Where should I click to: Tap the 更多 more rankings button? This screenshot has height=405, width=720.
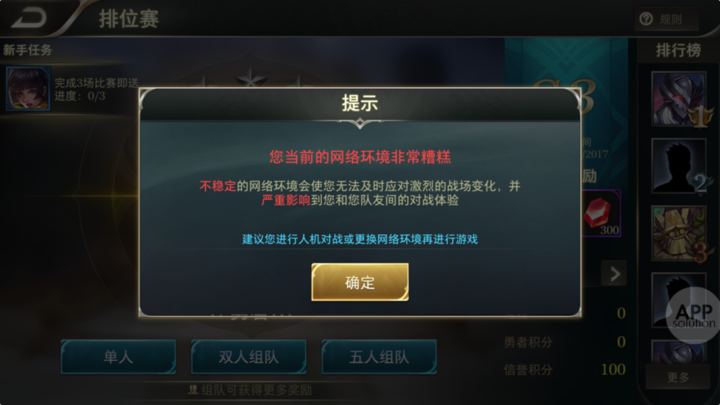pos(678,377)
